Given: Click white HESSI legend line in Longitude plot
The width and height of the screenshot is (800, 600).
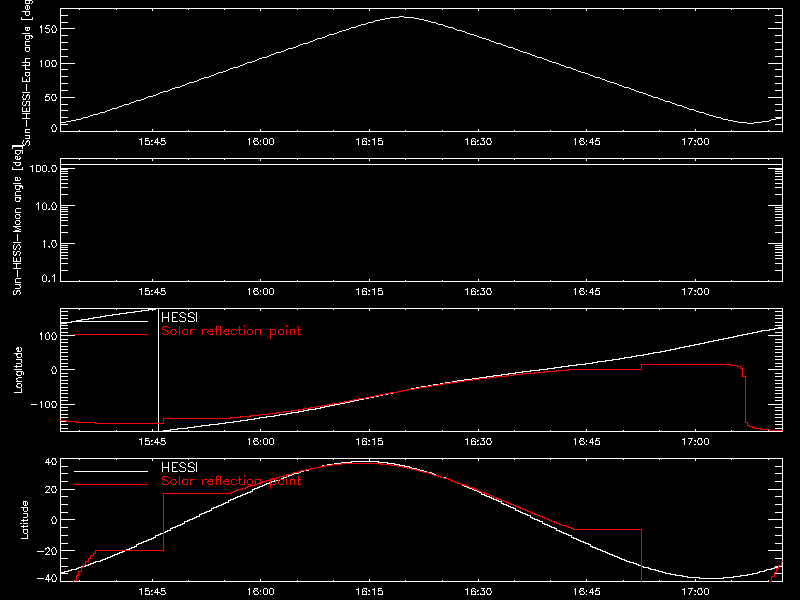Looking at the screenshot, I should (x=111, y=321).
